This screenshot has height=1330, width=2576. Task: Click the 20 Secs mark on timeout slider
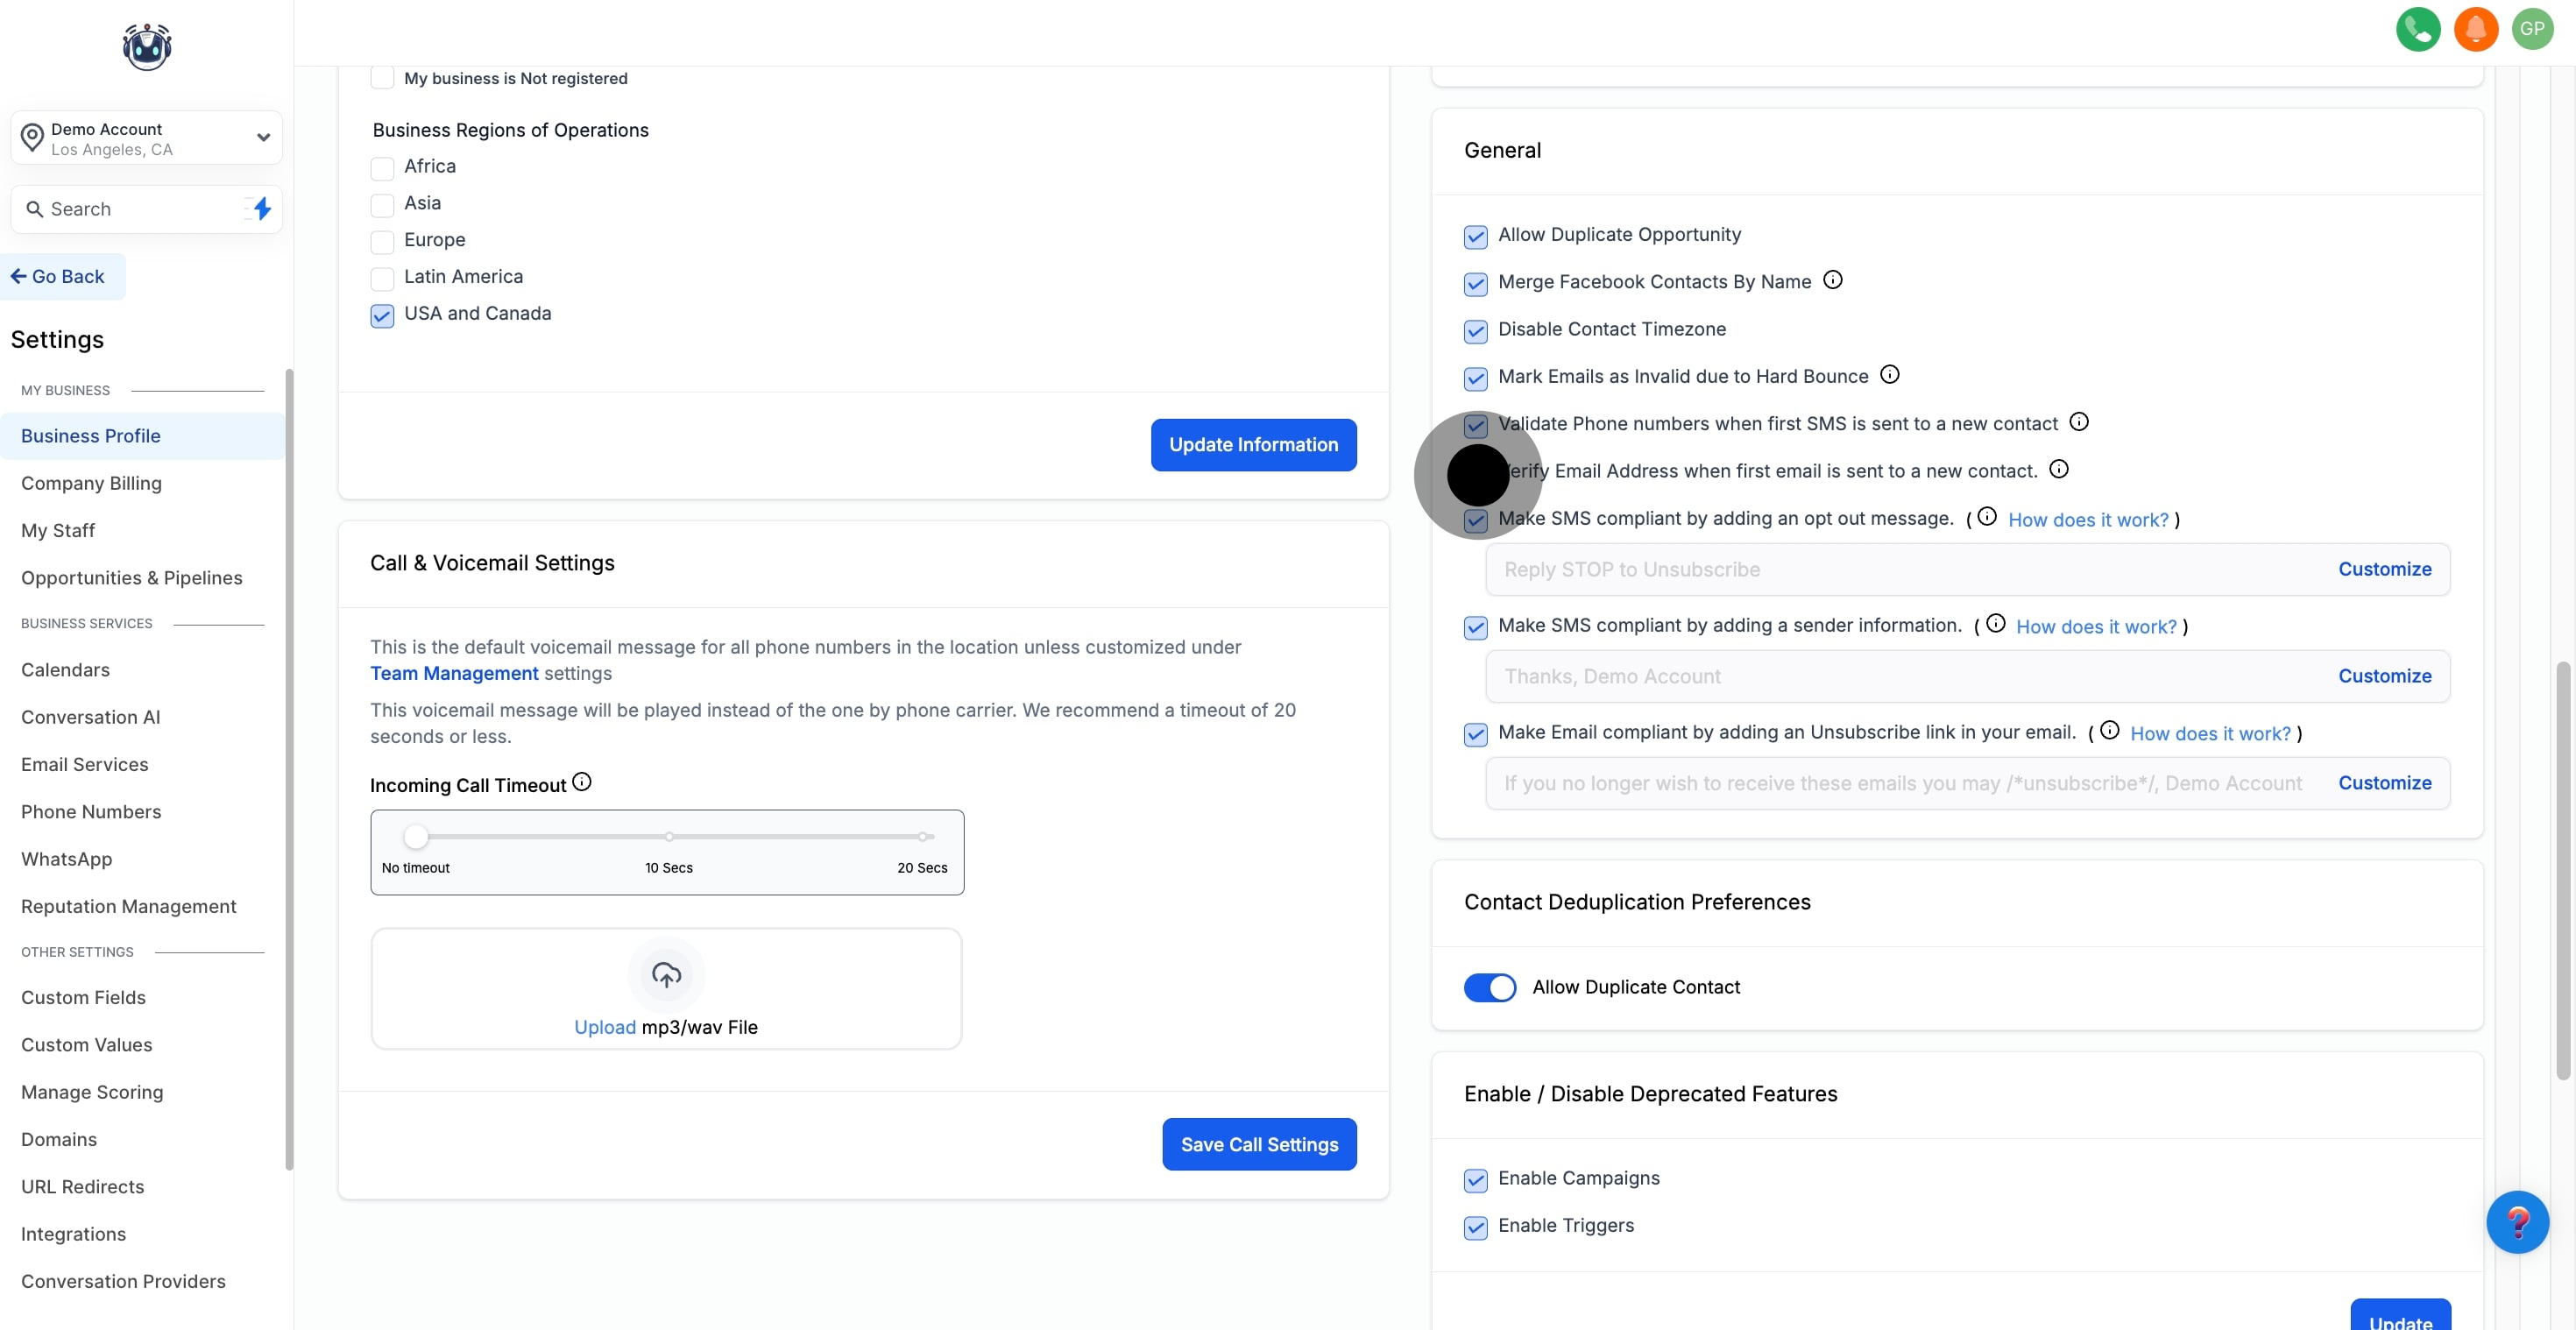point(922,836)
